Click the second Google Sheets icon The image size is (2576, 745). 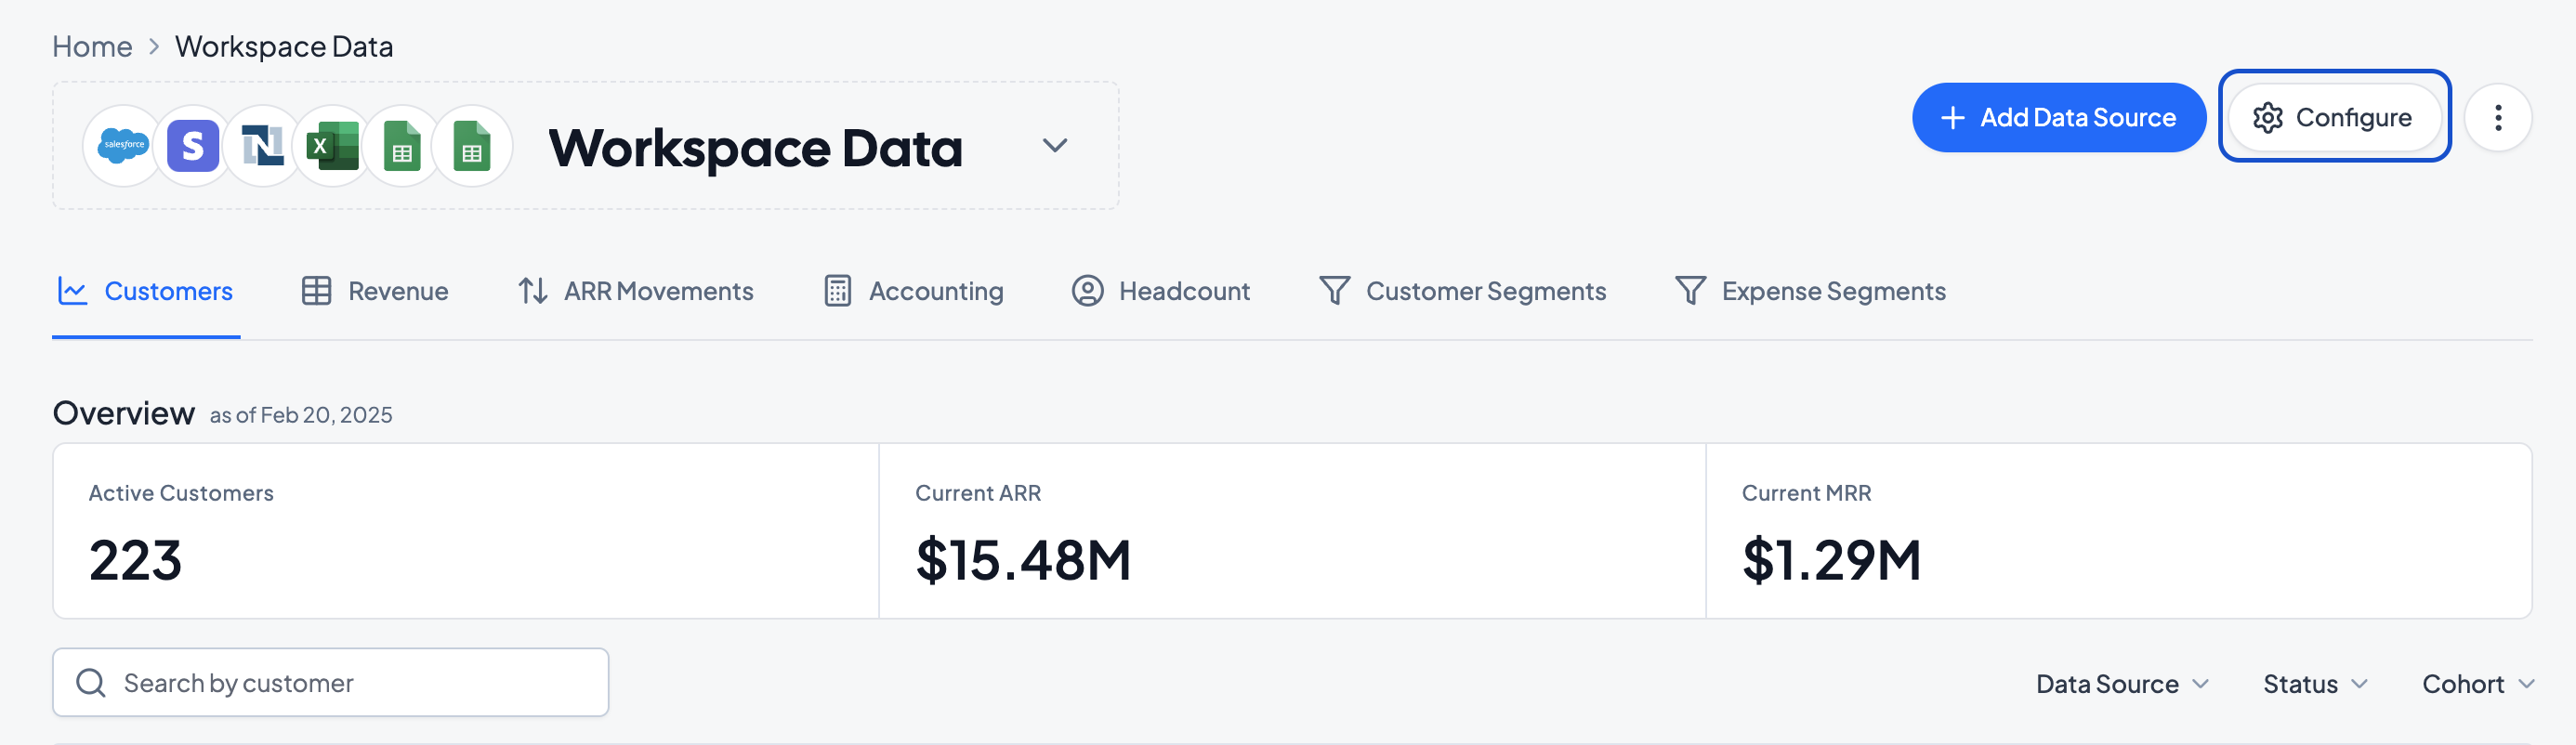coord(472,146)
